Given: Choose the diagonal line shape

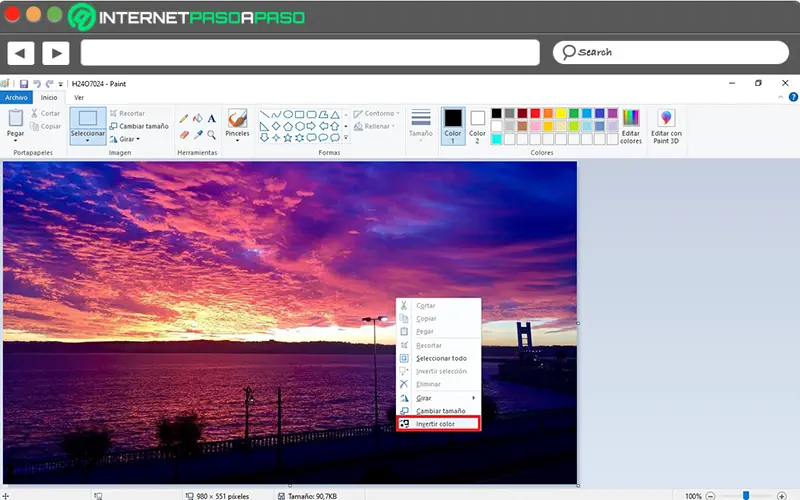Looking at the screenshot, I should 264,114.
